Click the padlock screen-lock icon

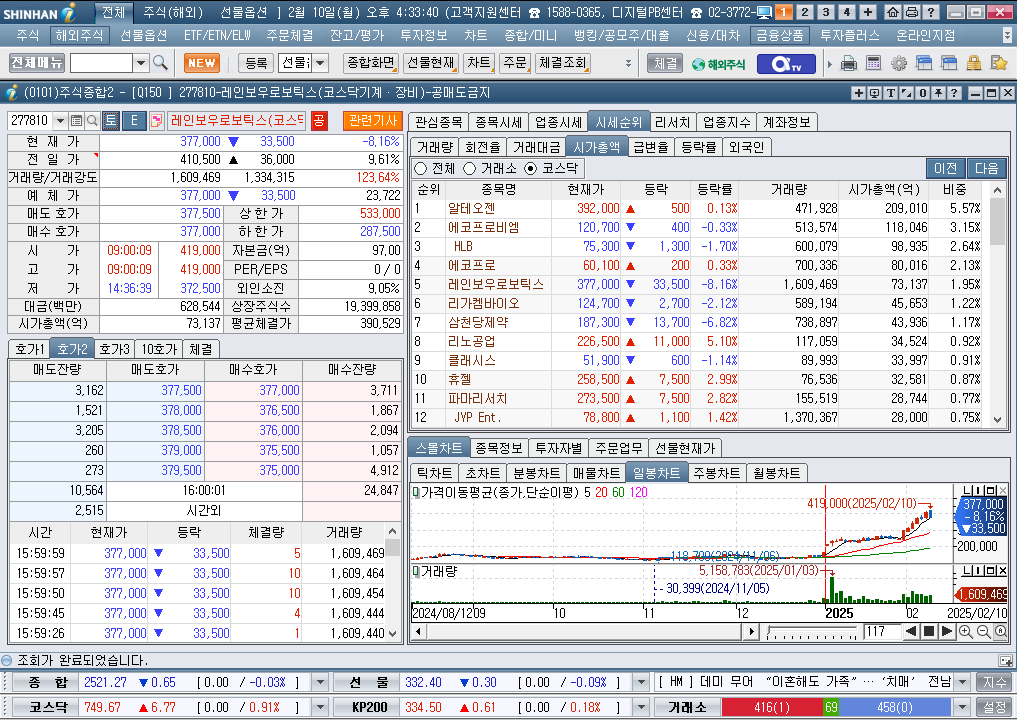974,64
